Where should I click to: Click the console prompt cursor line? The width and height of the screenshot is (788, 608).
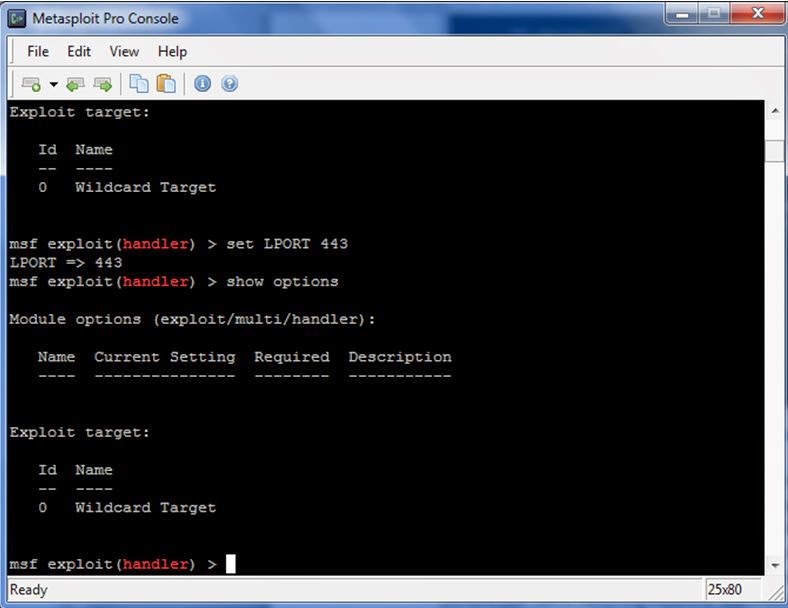coord(122,564)
